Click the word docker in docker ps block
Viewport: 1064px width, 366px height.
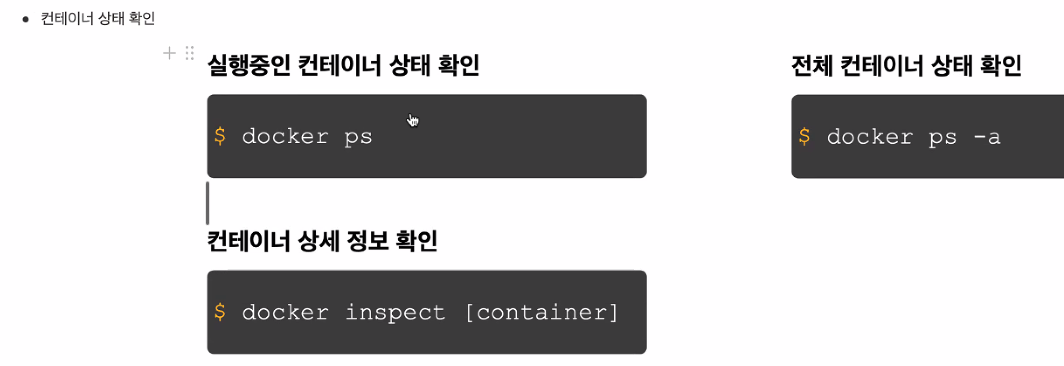[285, 136]
